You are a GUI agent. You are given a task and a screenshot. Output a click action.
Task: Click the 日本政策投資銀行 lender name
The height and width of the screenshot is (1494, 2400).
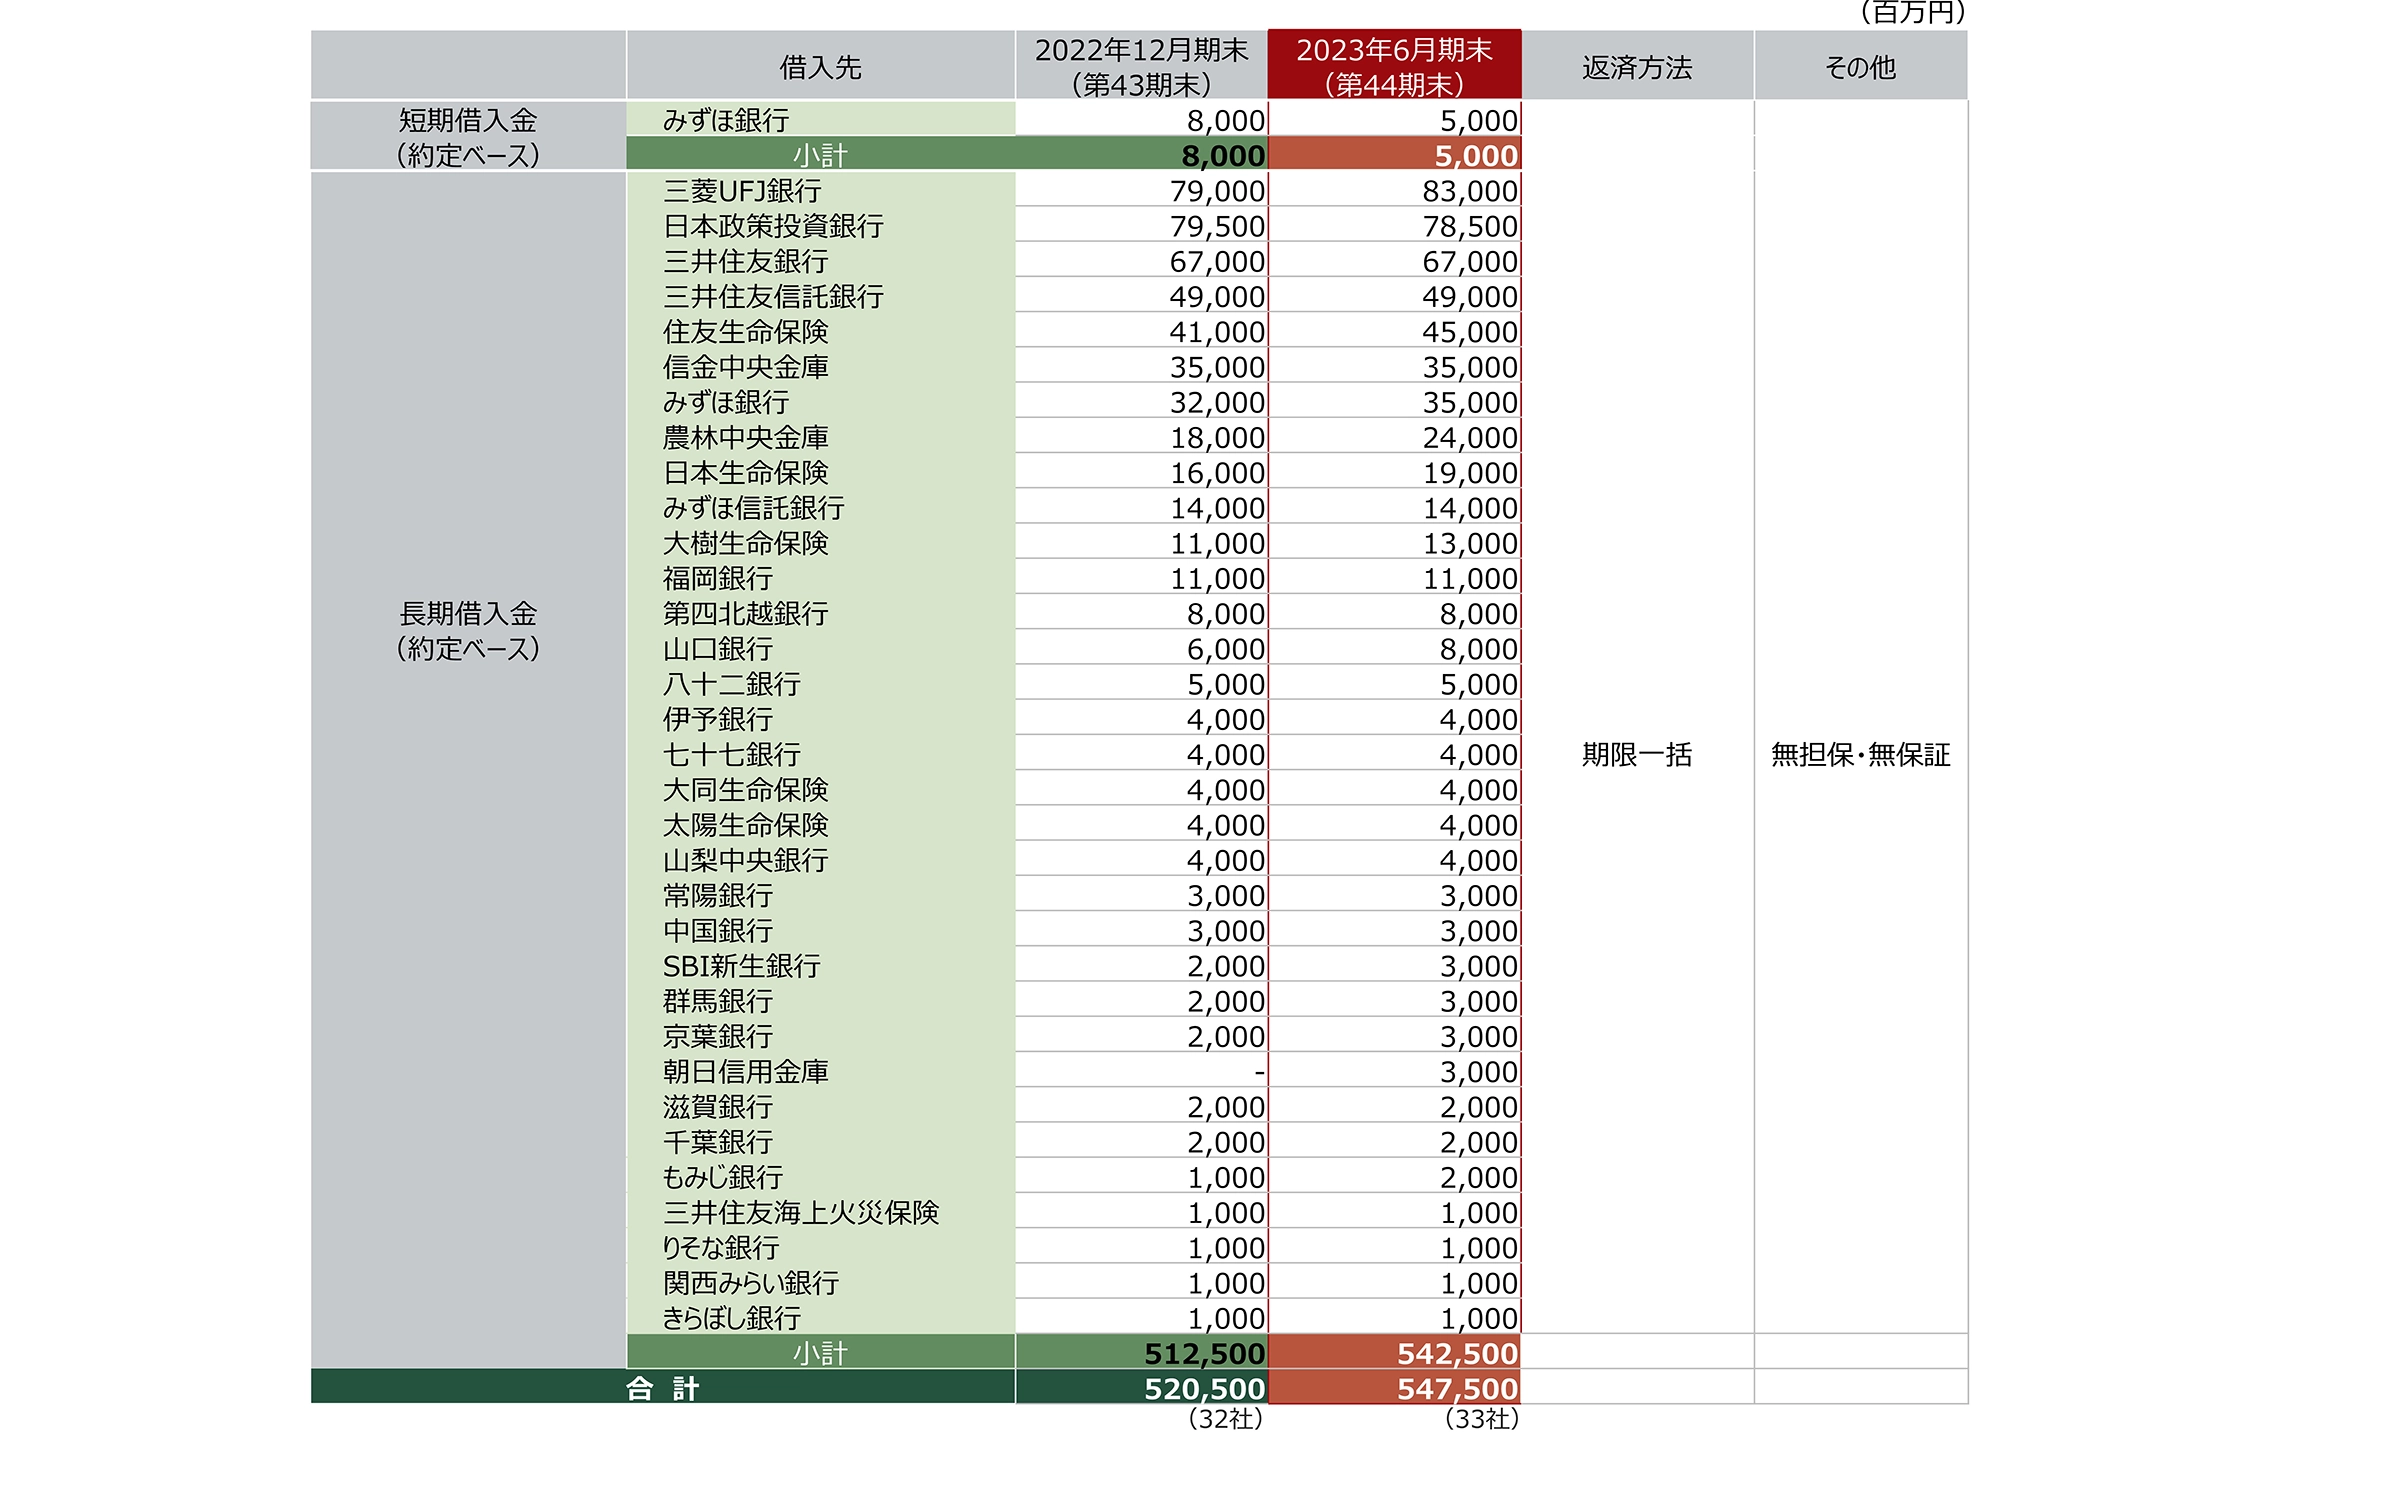pyautogui.click(x=773, y=226)
